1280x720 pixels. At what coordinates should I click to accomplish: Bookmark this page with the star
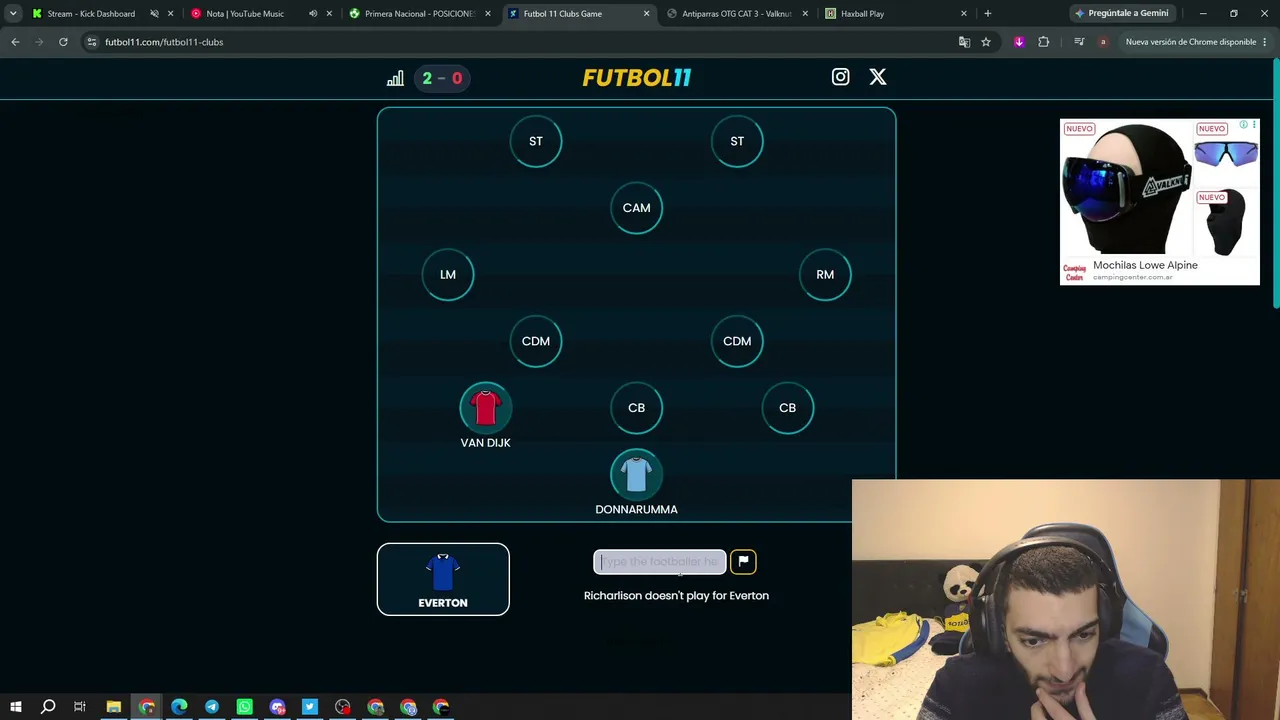click(x=986, y=42)
